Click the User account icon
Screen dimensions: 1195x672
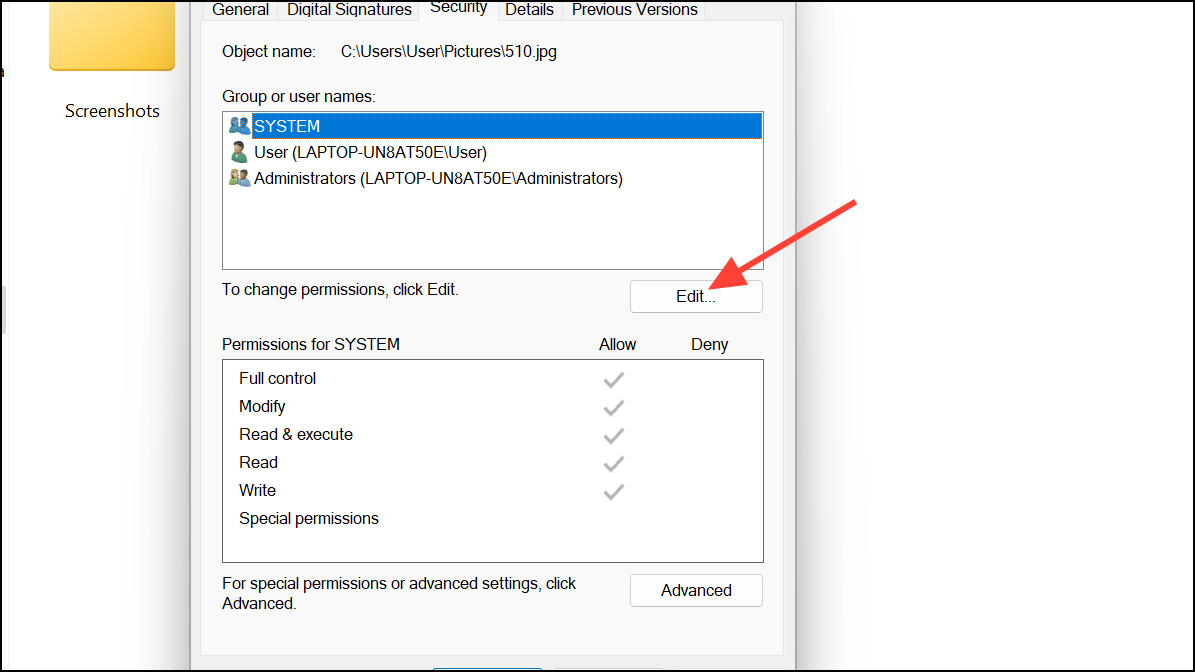tap(239, 152)
